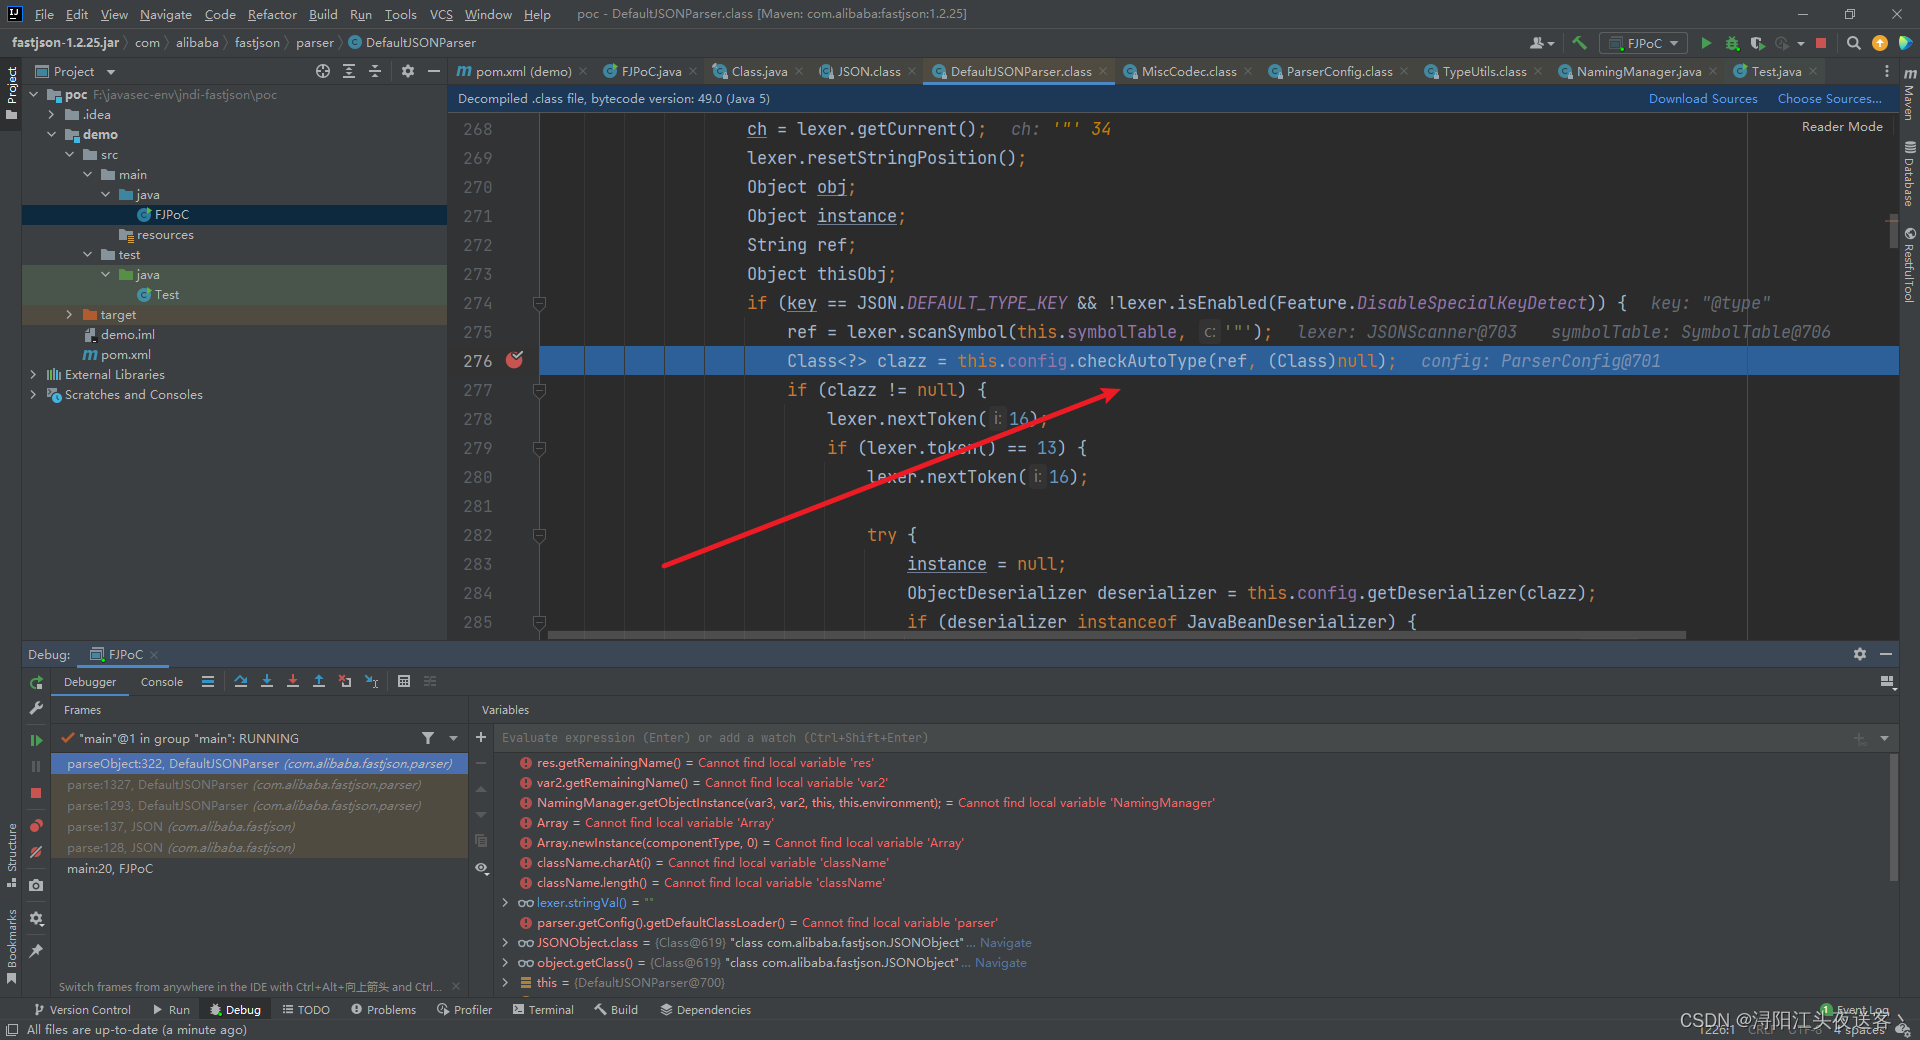The height and width of the screenshot is (1040, 1920).
Task: Click Run to Cursor icon
Action: [x=371, y=681]
